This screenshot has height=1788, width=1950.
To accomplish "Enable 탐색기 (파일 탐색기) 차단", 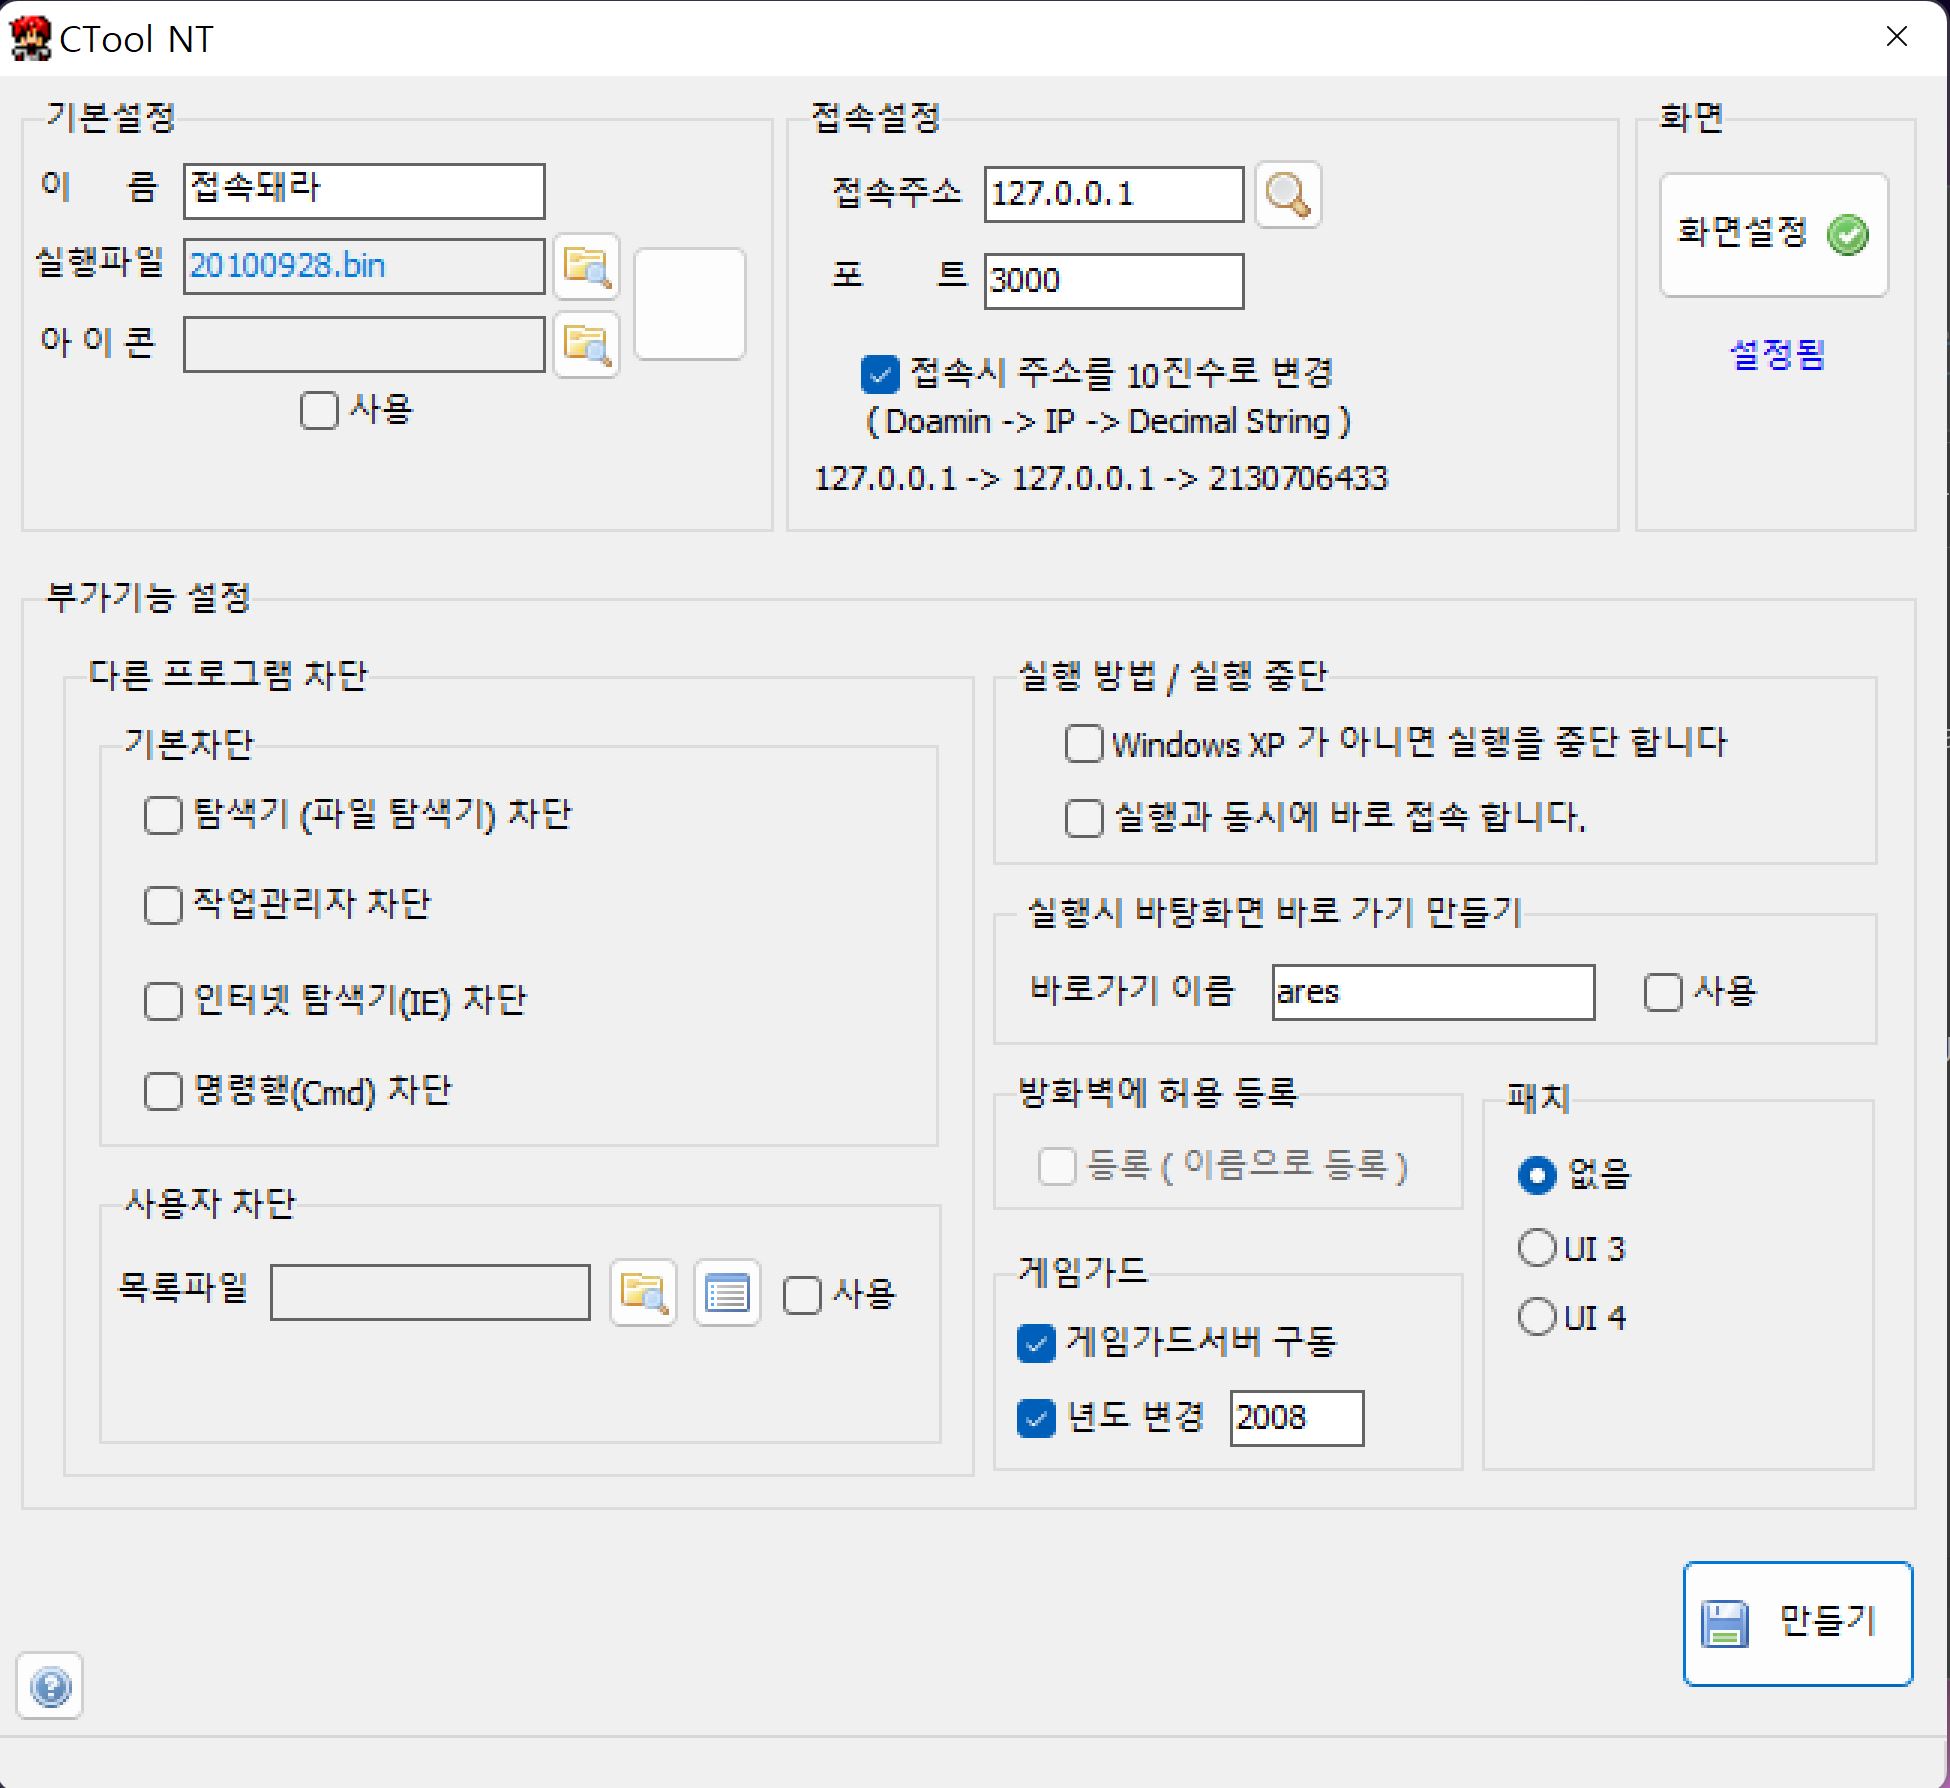I will pos(163,815).
